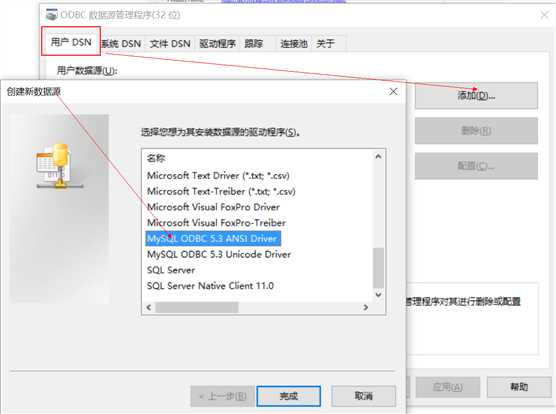Click the horizontal scroll left arrow
Screen dimensions: 556x414
click(x=149, y=307)
